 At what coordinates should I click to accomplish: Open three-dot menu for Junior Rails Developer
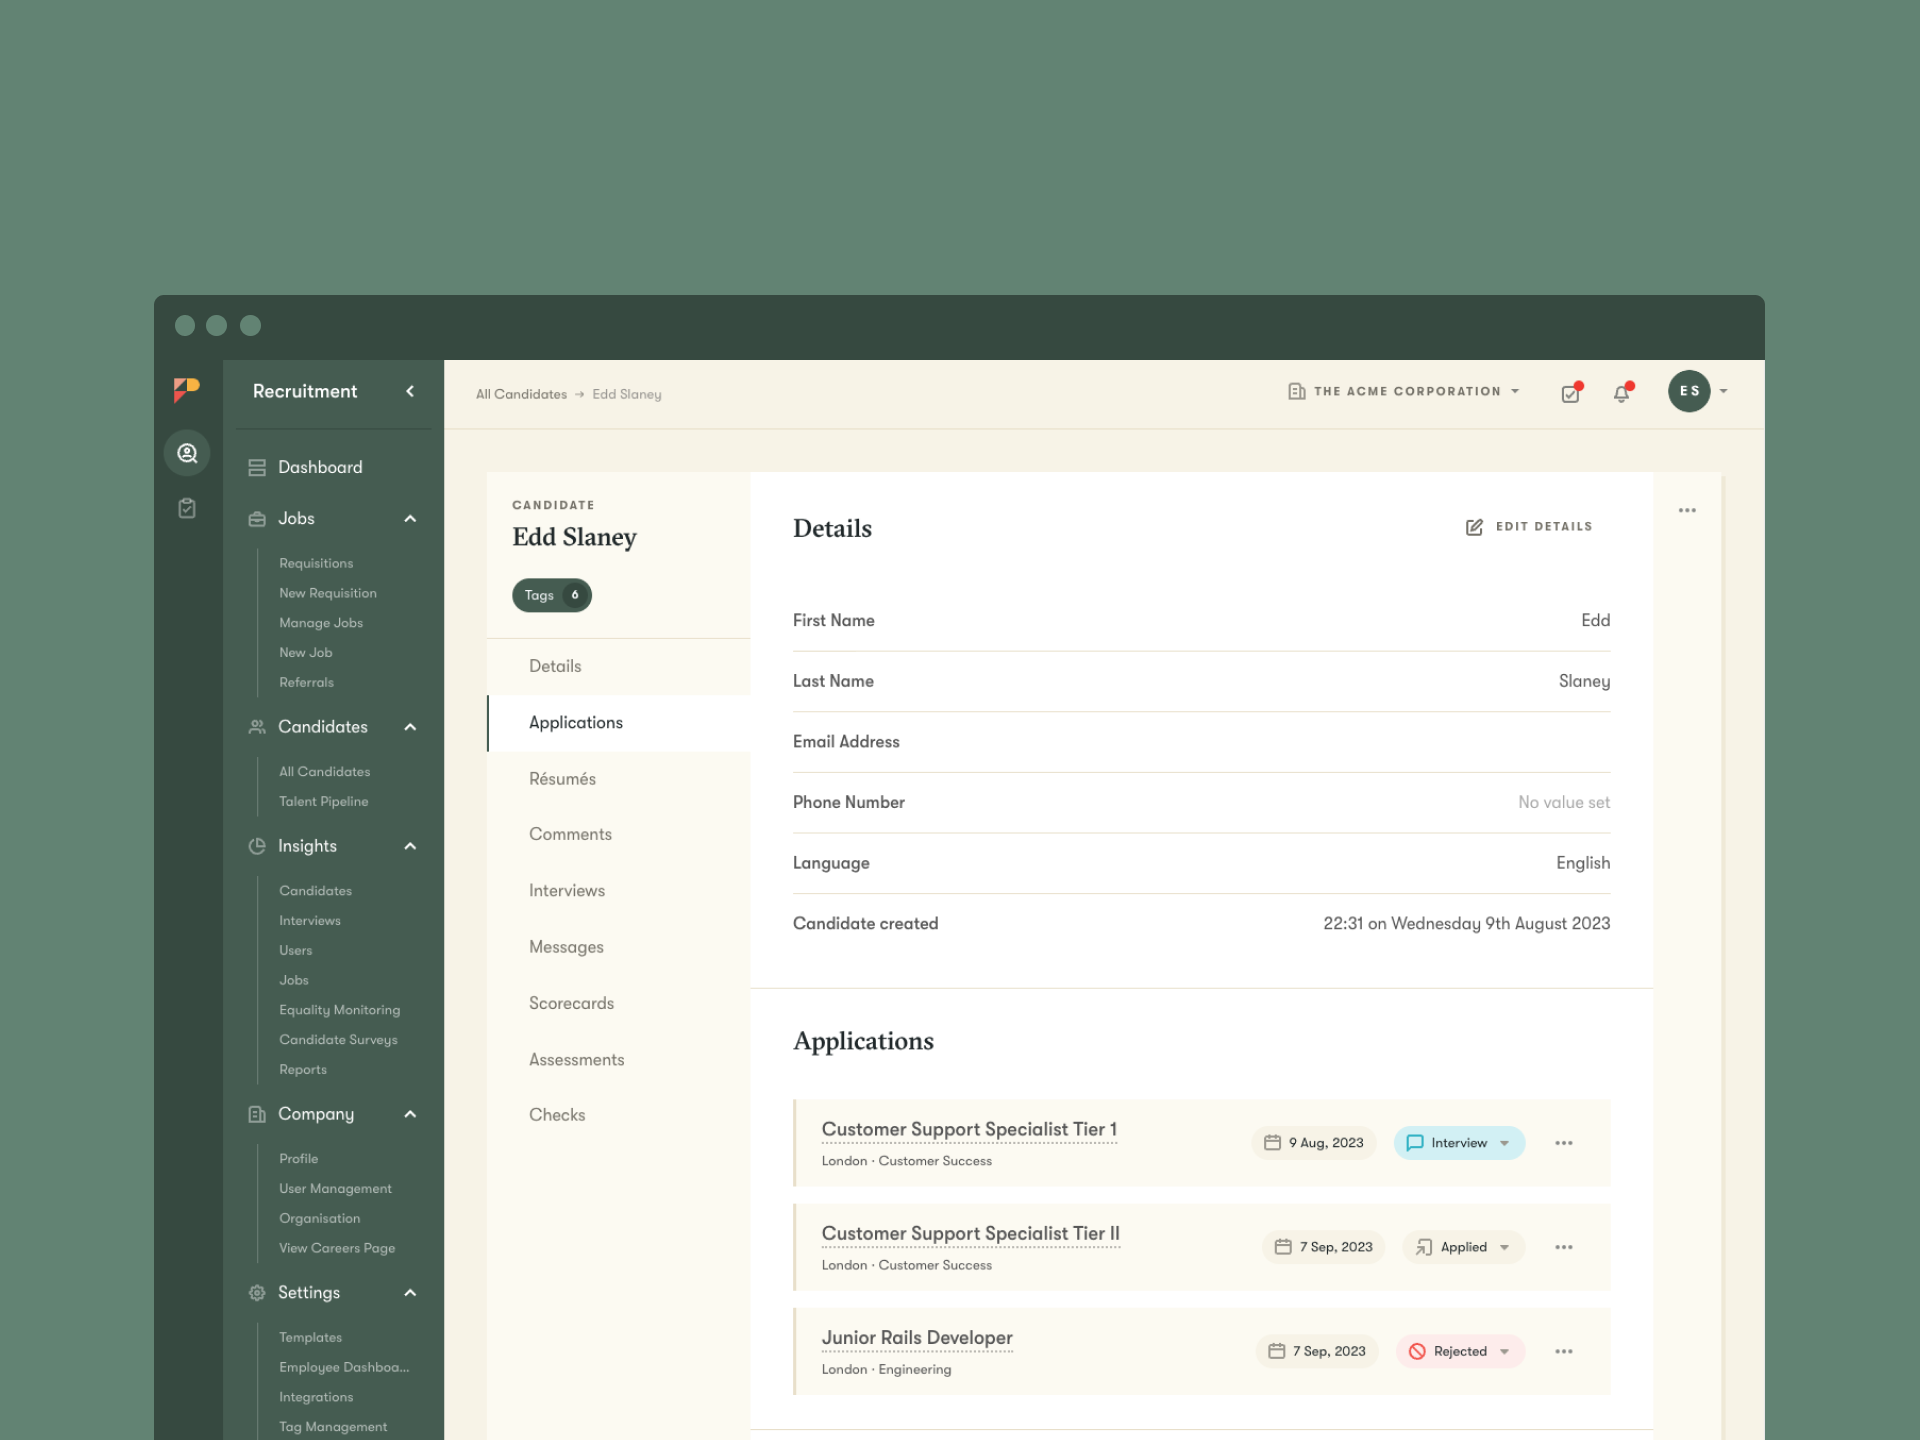(1563, 1351)
